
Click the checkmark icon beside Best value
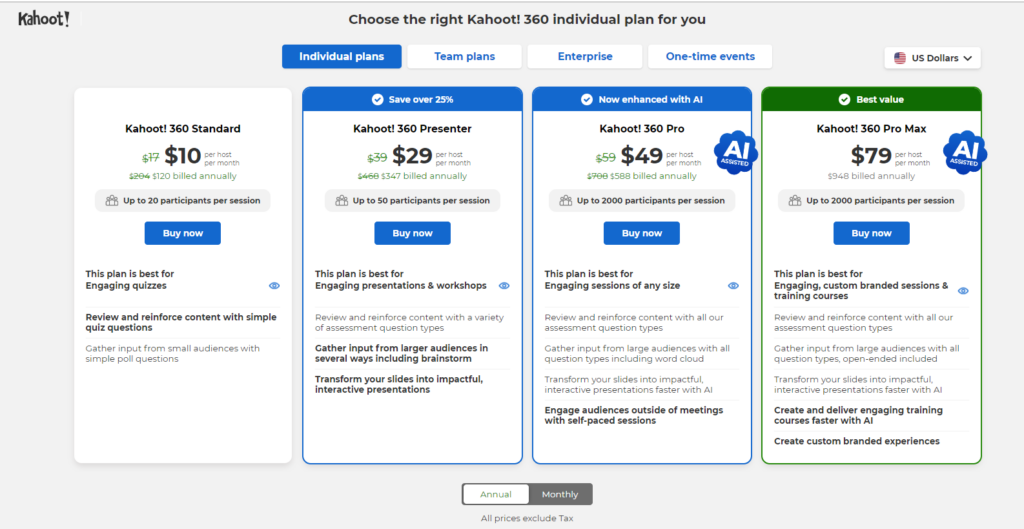(844, 99)
